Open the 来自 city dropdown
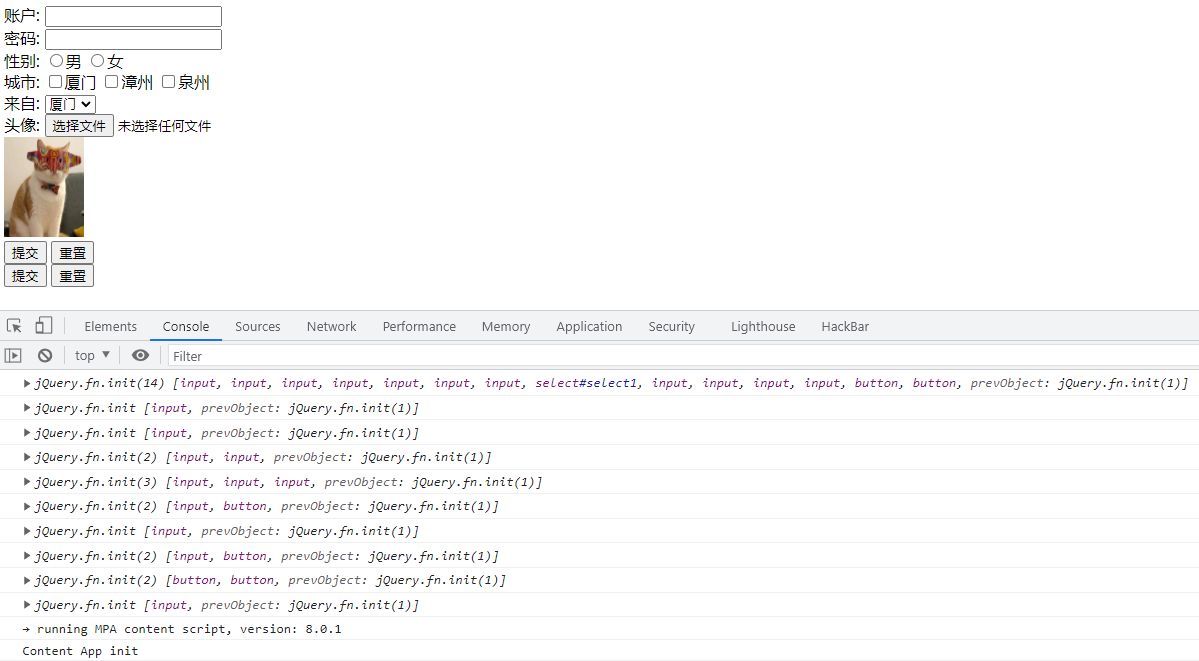The height and width of the screenshot is (661, 1199). pyautogui.click(x=70, y=104)
